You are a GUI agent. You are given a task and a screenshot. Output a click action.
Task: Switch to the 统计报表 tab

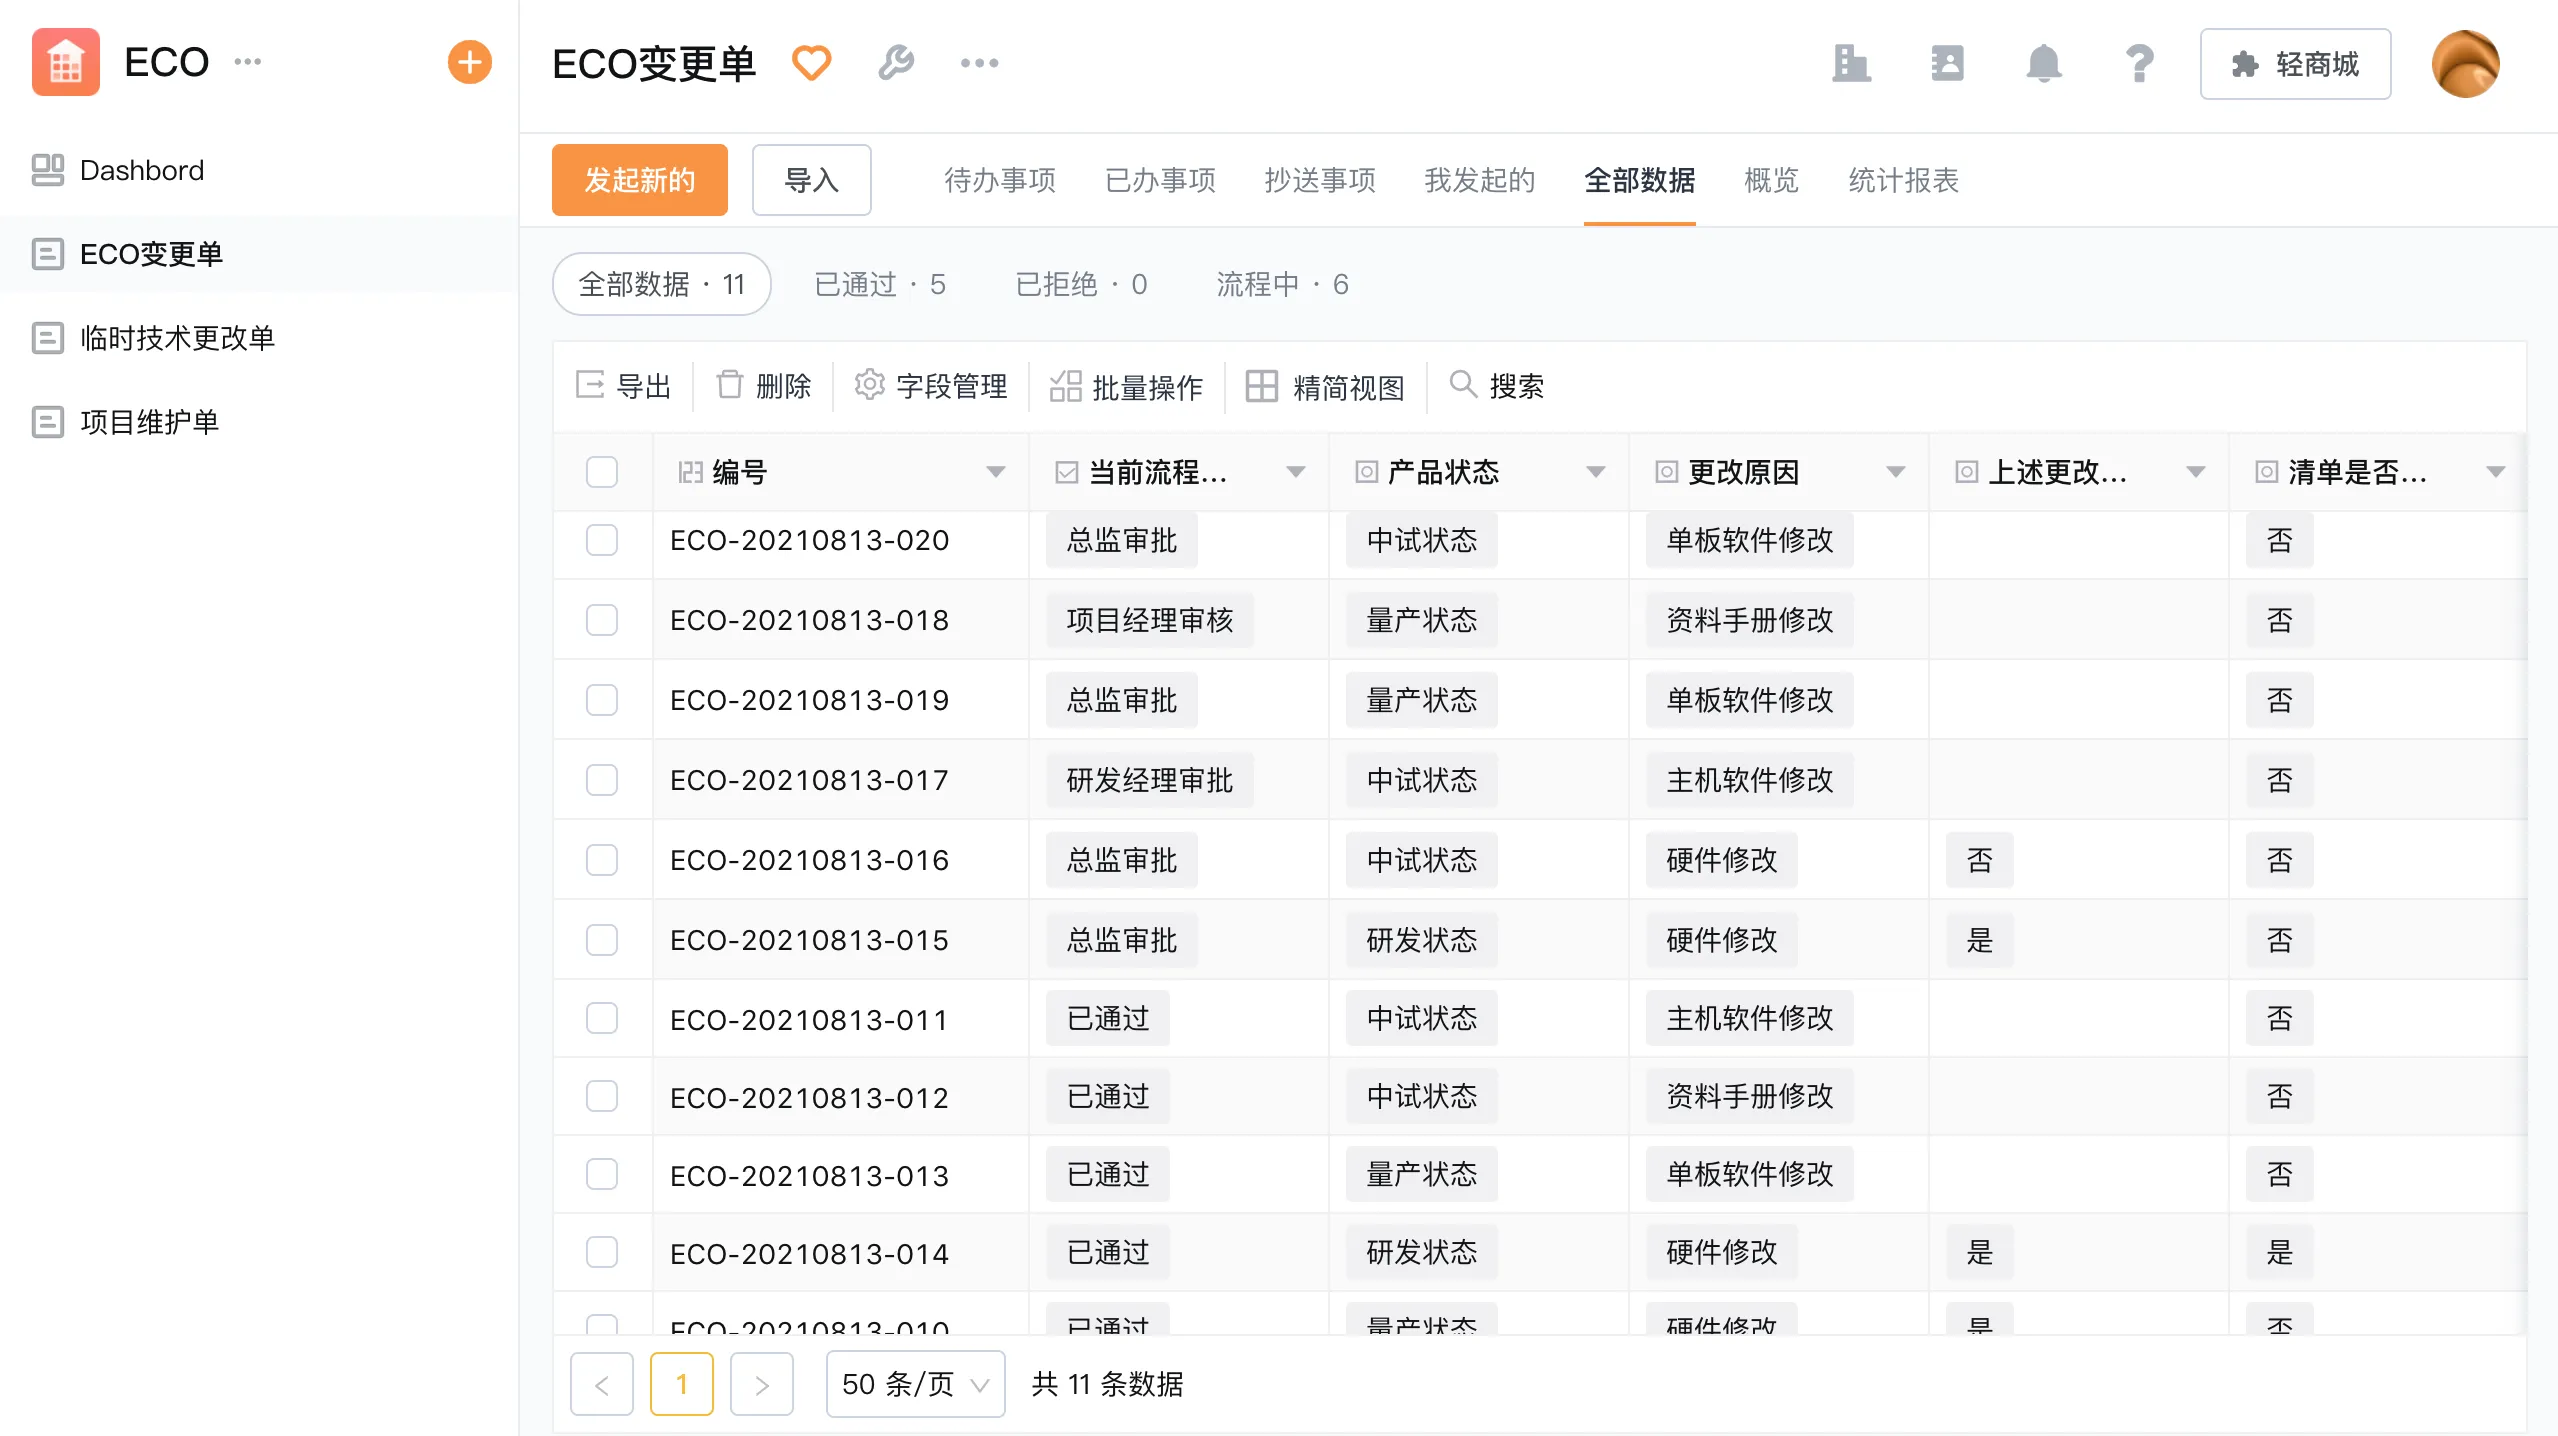1903,180
